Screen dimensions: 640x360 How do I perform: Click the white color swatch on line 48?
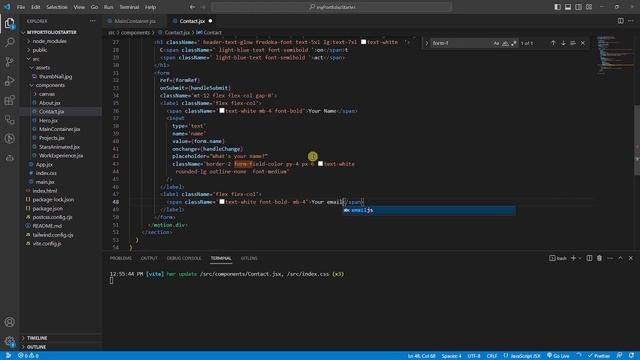(x=222, y=202)
